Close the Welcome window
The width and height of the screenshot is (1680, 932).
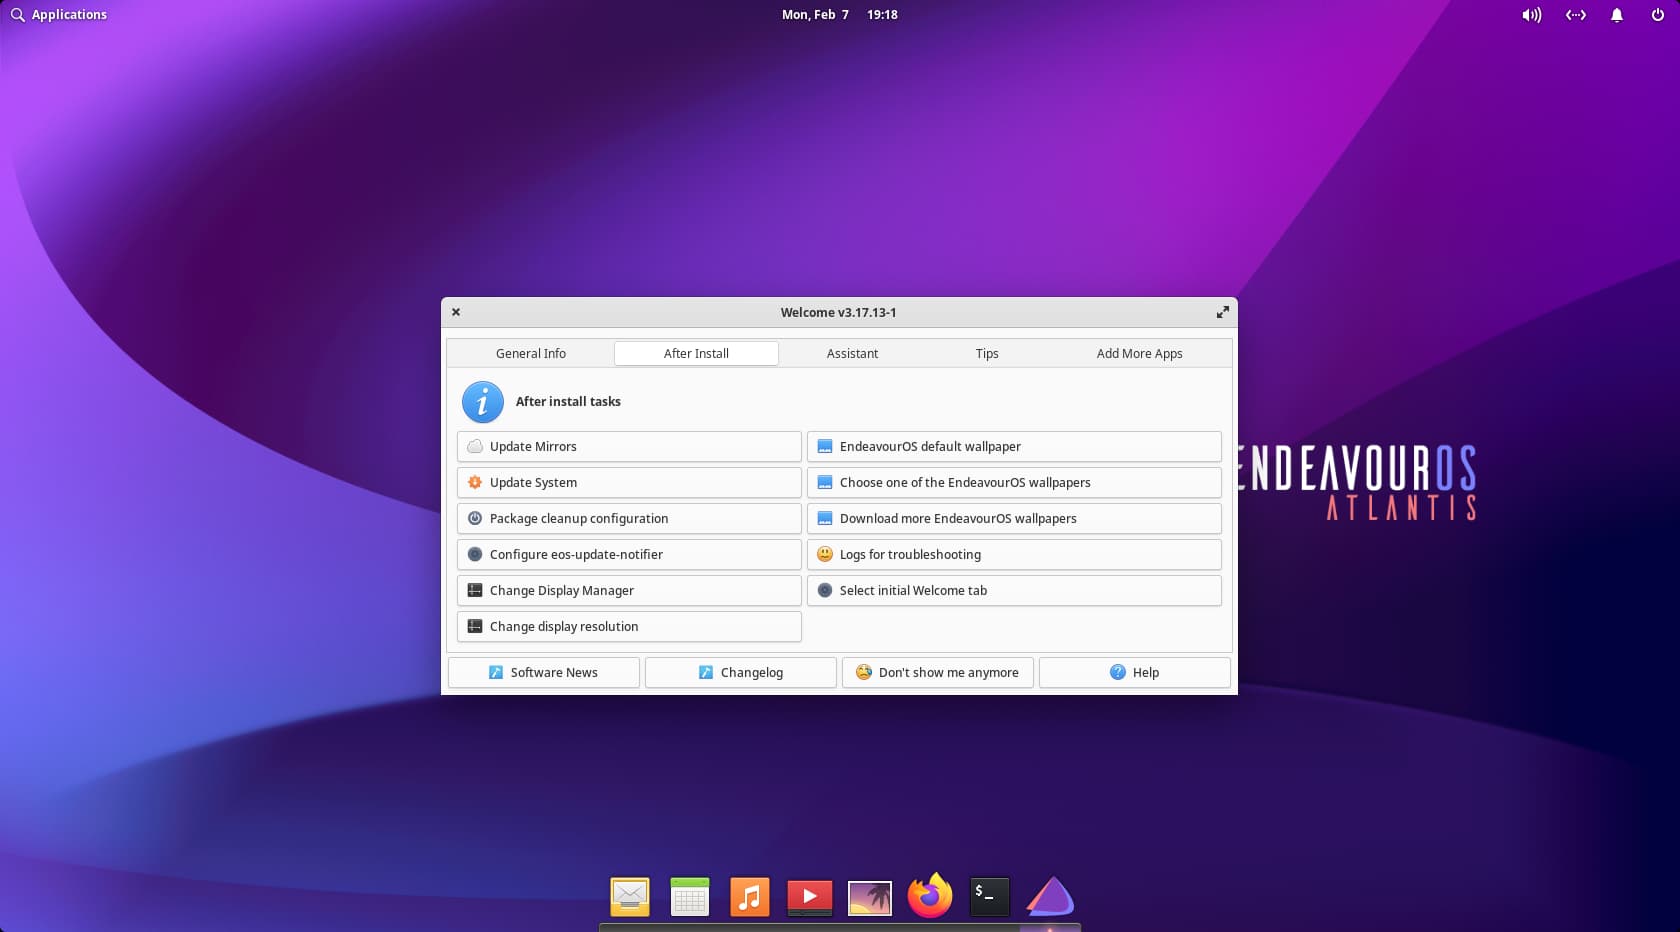[x=456, y=312]
